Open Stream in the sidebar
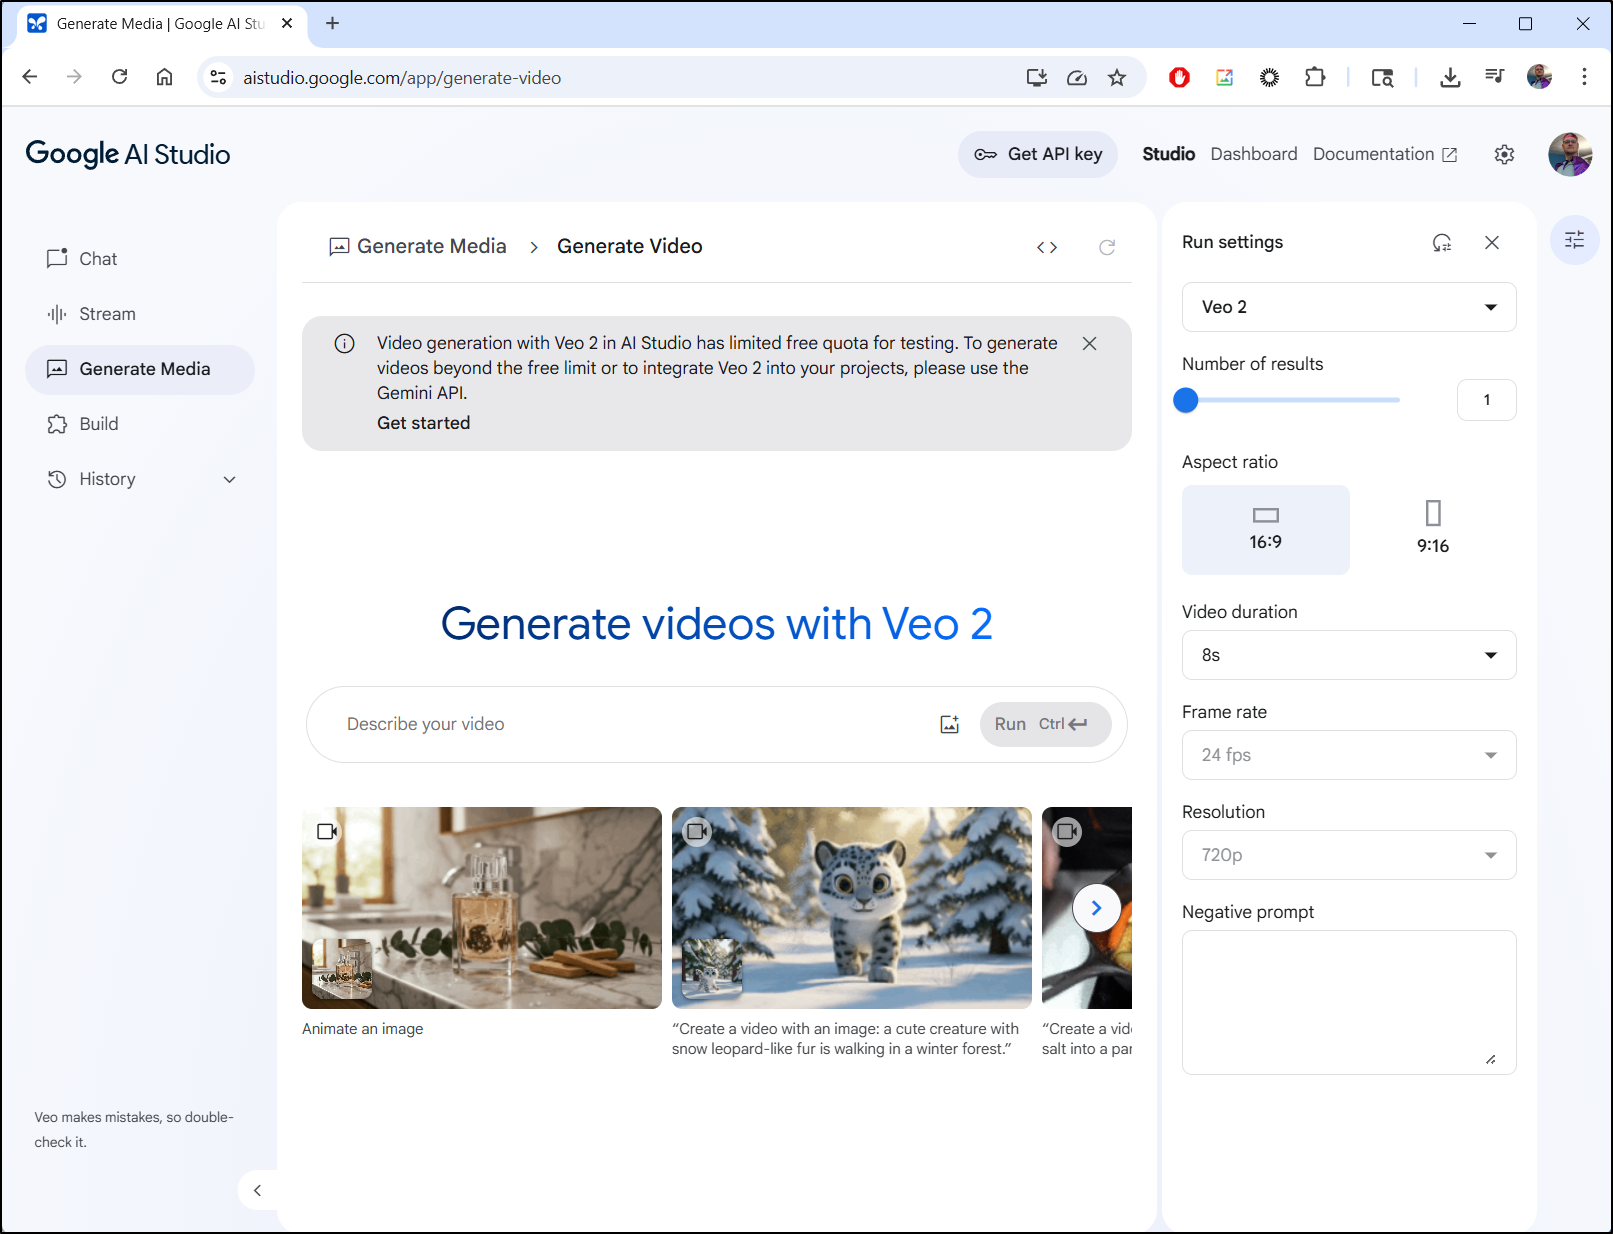 coord(140,314)
